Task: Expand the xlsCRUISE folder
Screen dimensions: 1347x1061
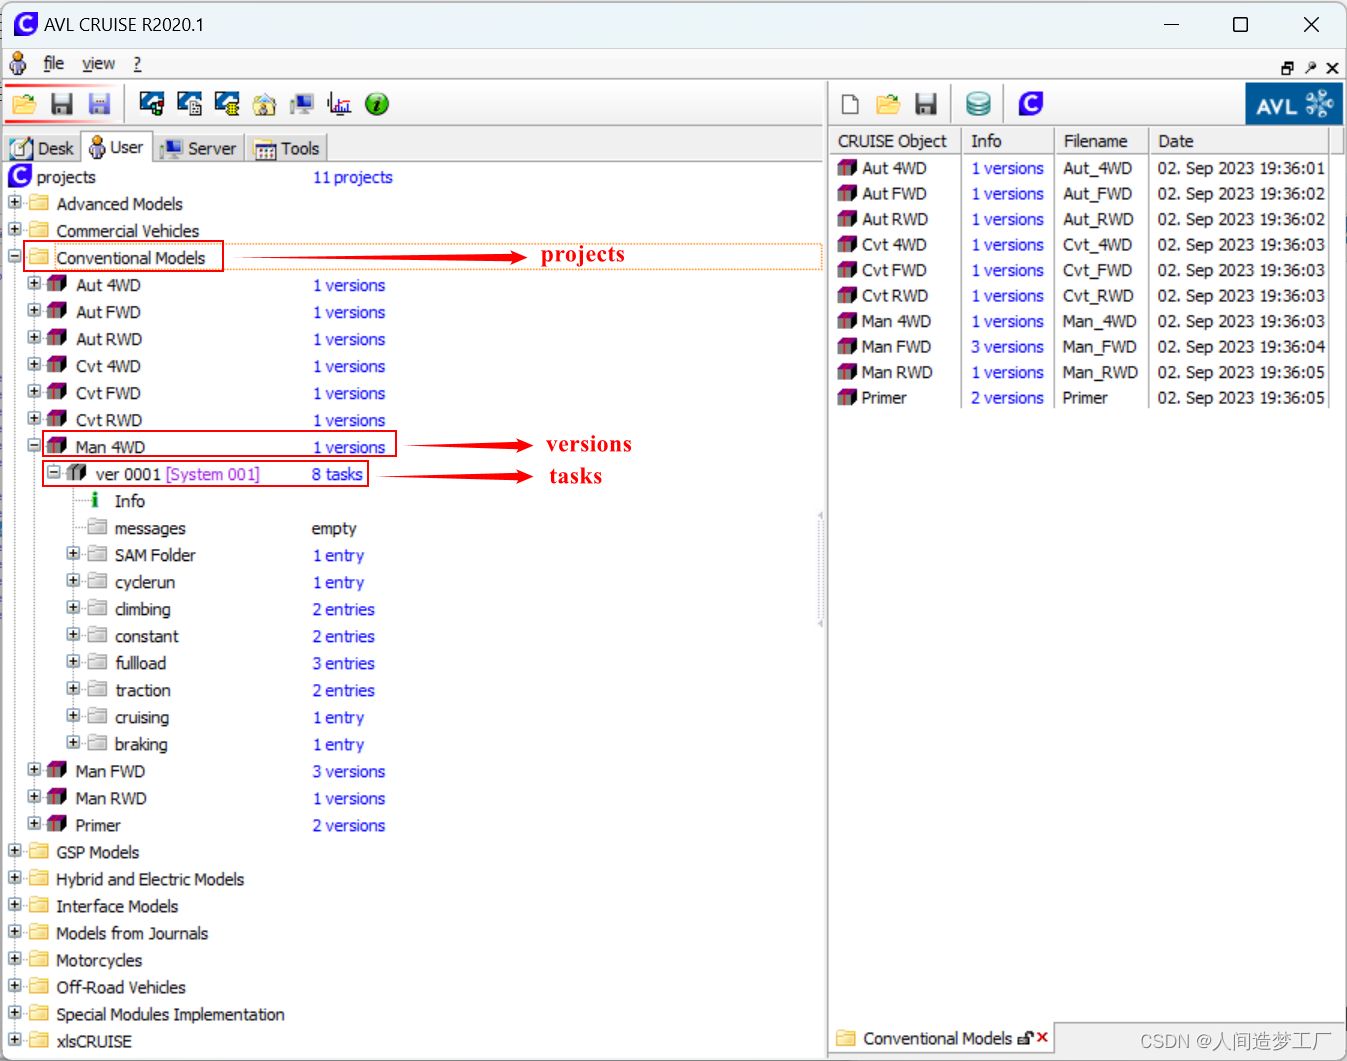Action: (x=15, y=1040)
